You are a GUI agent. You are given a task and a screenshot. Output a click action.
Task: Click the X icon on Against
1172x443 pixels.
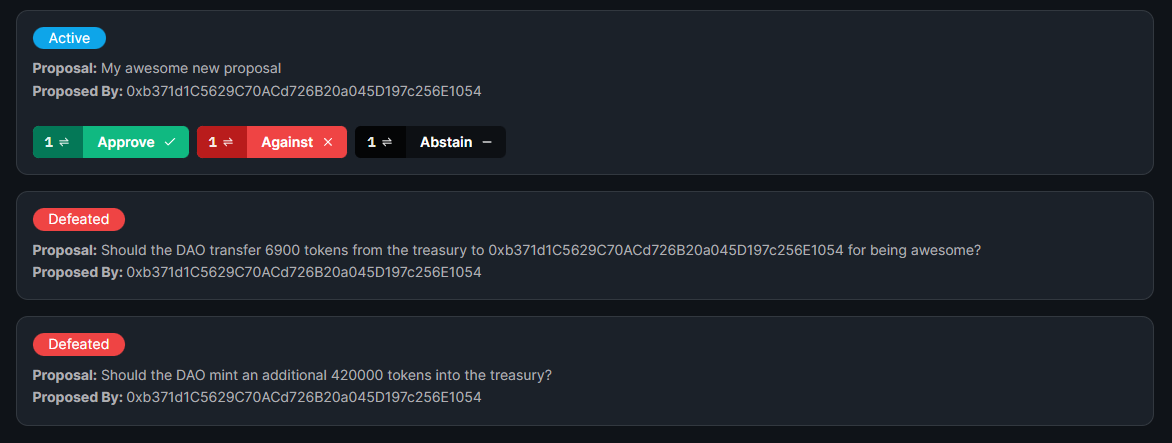point(328,142)
